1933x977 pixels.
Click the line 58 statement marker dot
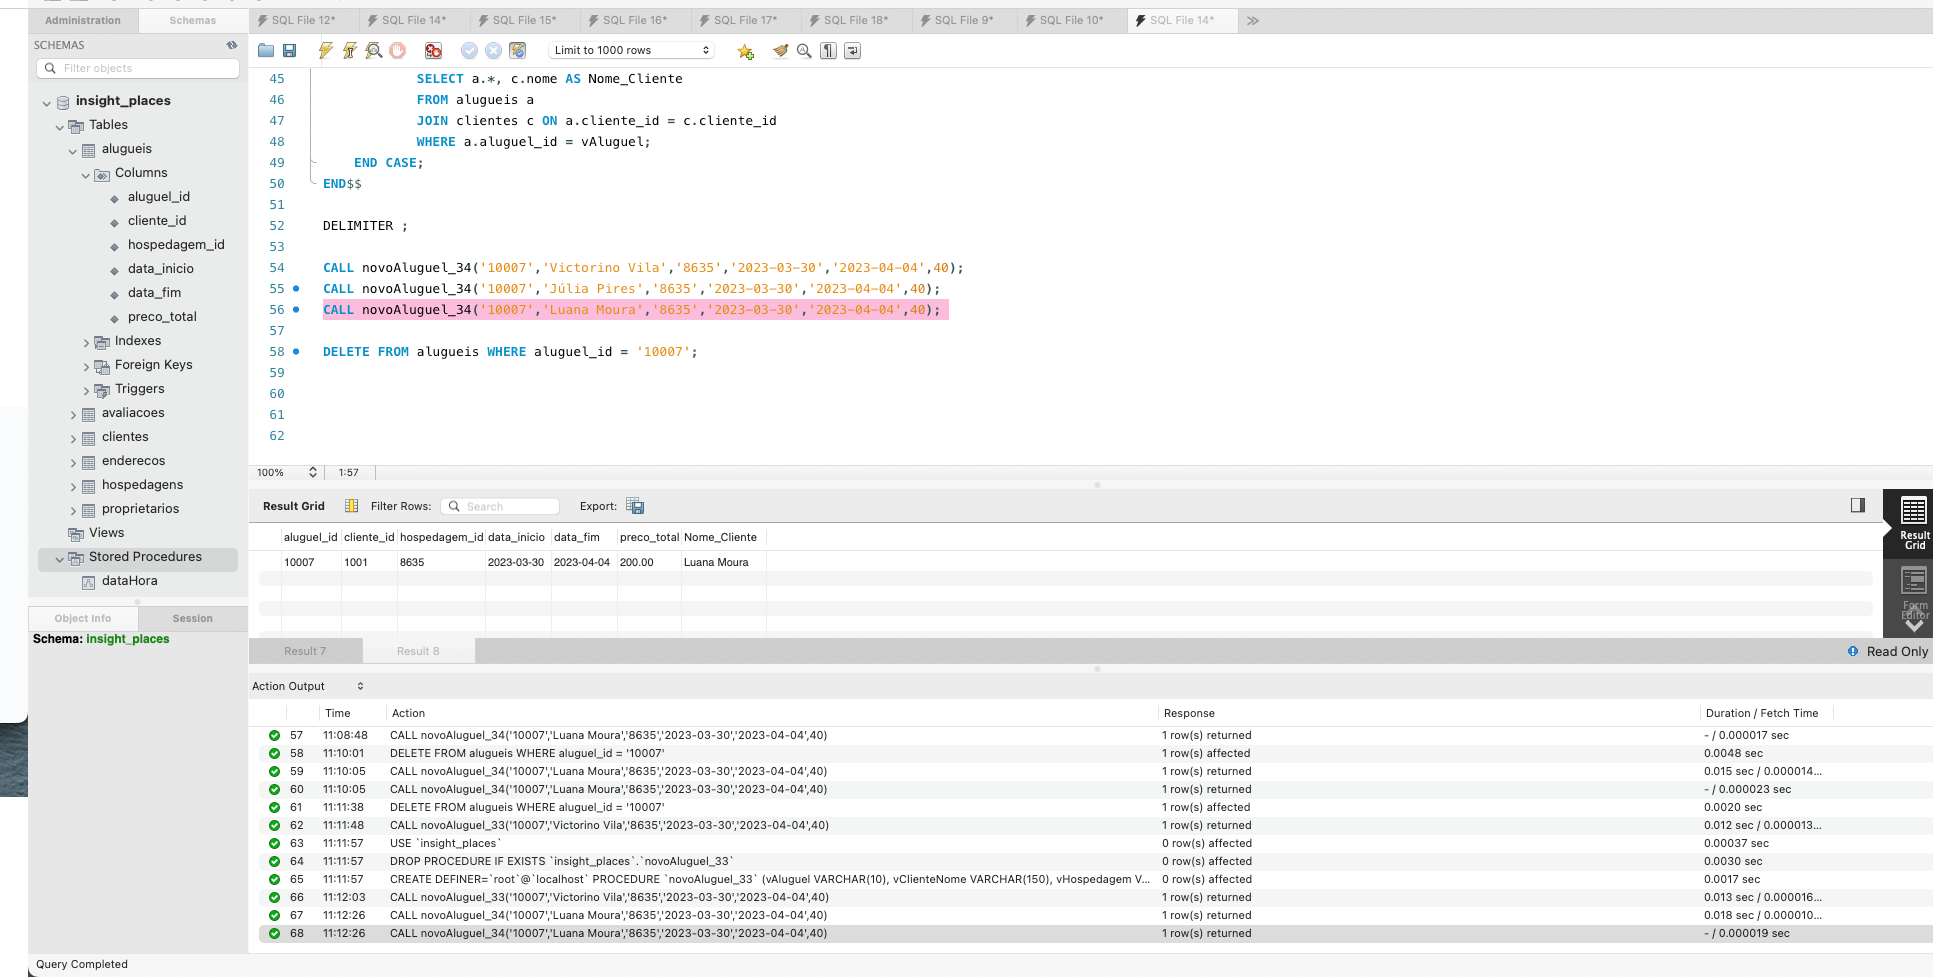click(296, 352)
